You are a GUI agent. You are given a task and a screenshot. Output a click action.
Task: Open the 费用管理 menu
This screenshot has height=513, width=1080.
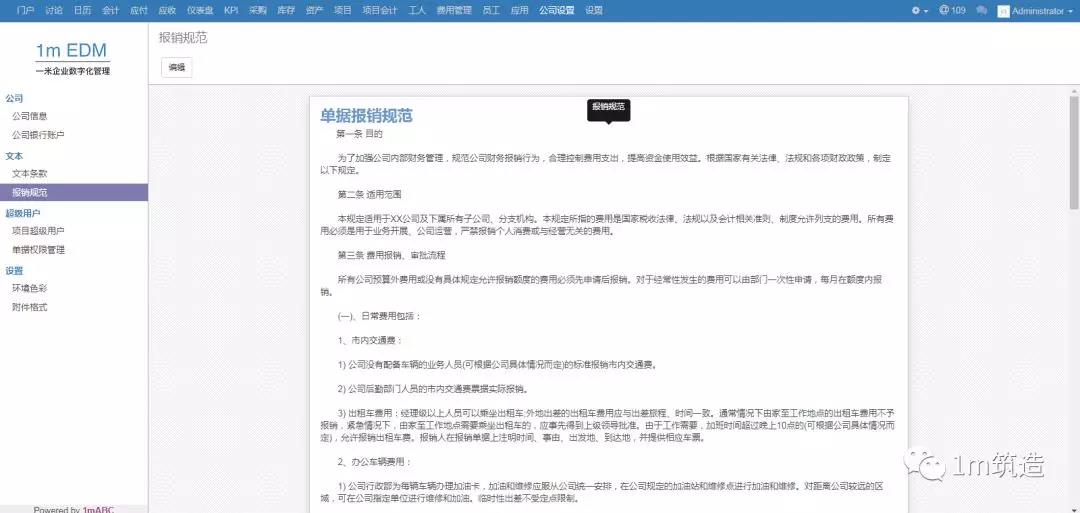tap(455, 10)
